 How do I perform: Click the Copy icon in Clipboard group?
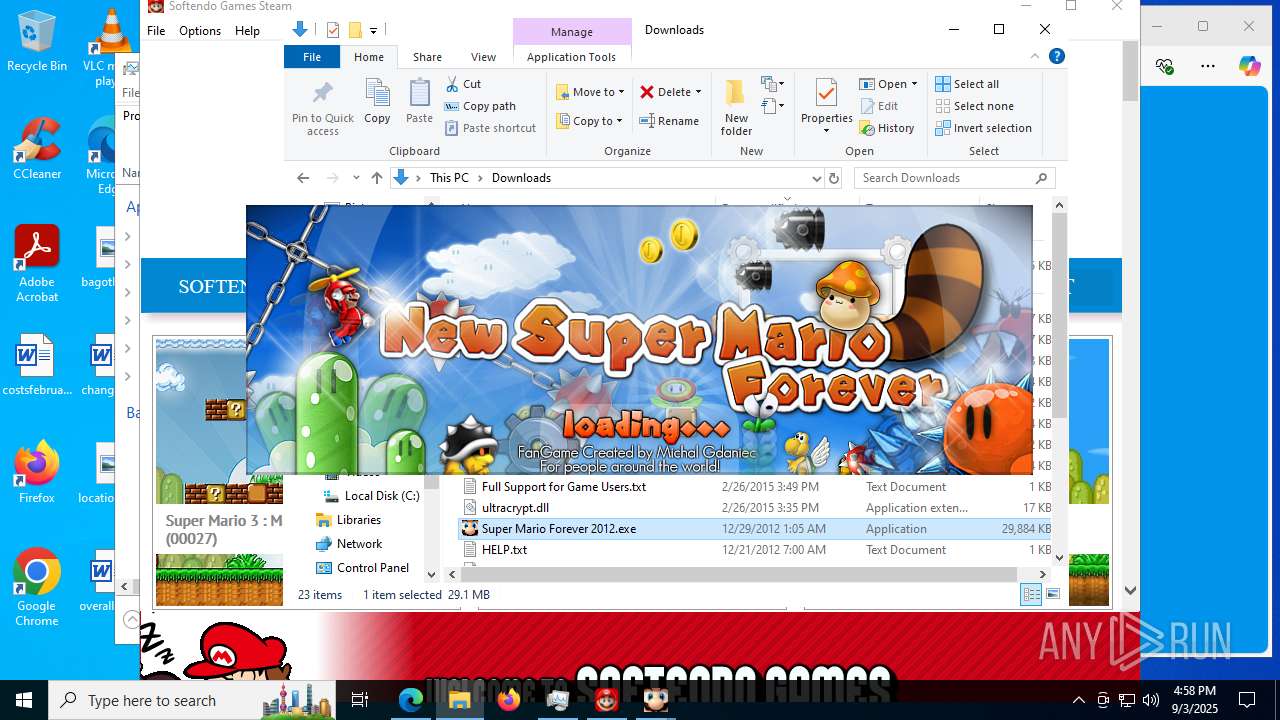click(377, 101)
